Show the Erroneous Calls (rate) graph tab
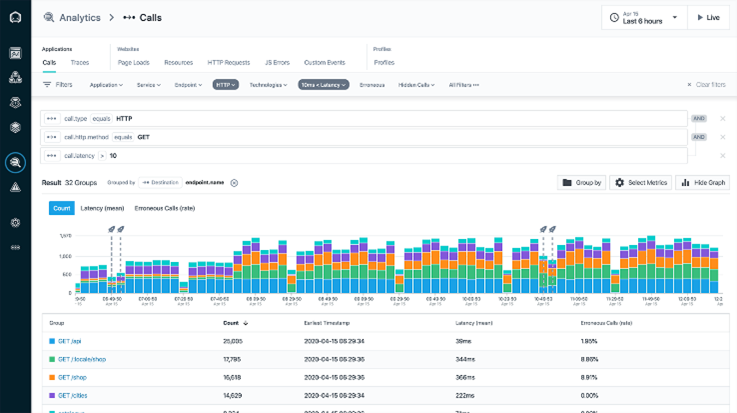The image size is (737, 413). pyautogui.click(x=165, y=208)
